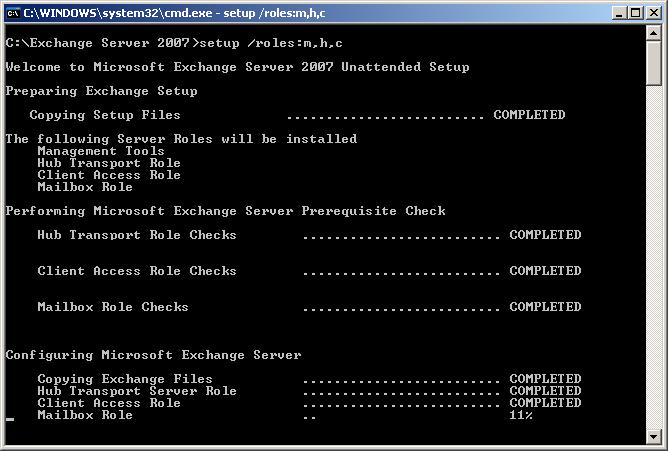Click COMPLETED status beside Mailbox Role Checks
Screen dimensions: 668x451
click(x=545, y=307)
